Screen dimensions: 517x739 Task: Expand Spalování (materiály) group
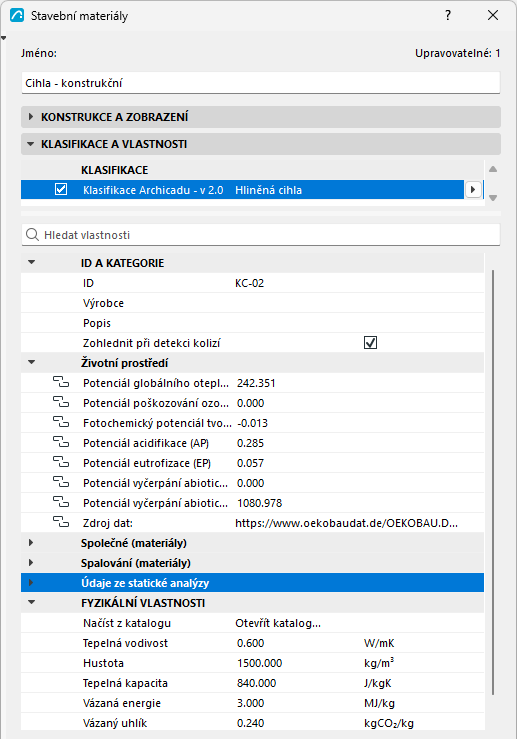(x=31, y=563)
